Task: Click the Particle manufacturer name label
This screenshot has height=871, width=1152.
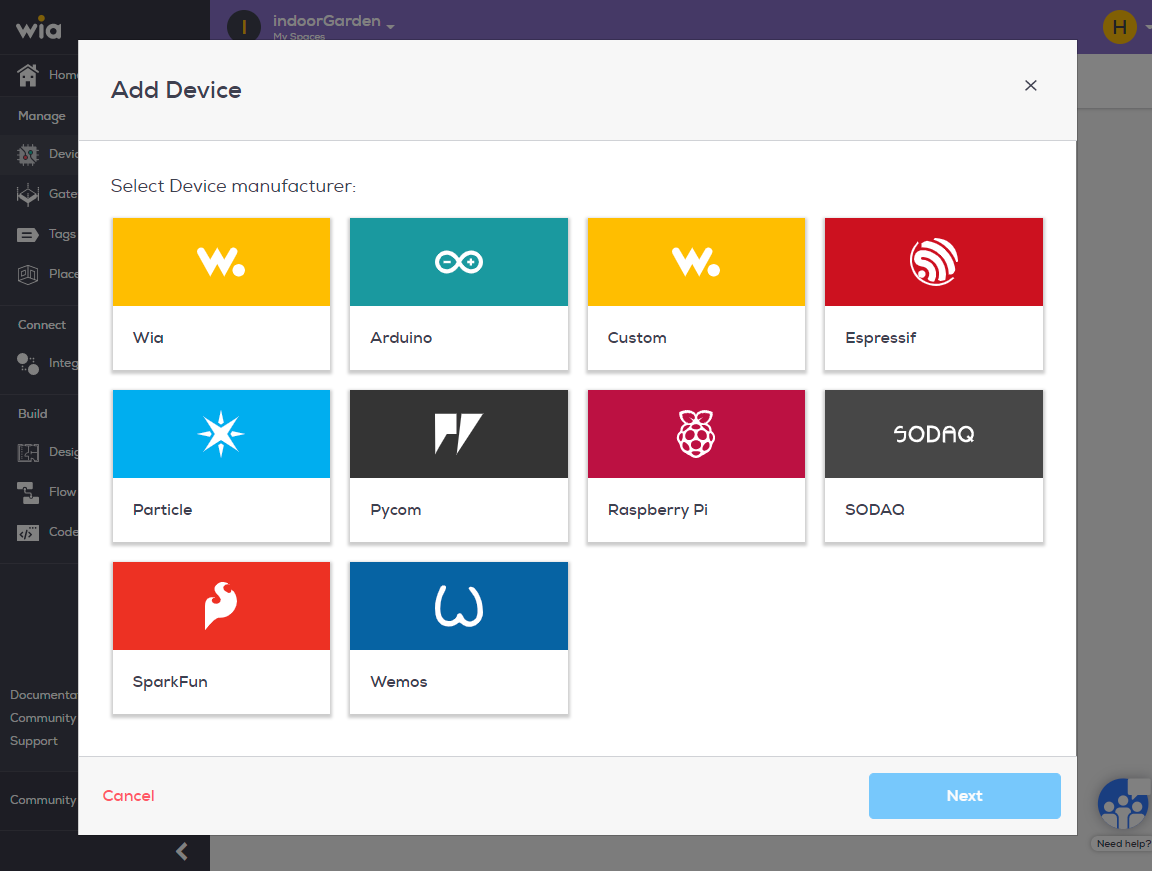Action: pyautogui.click(x=162, y=510)
